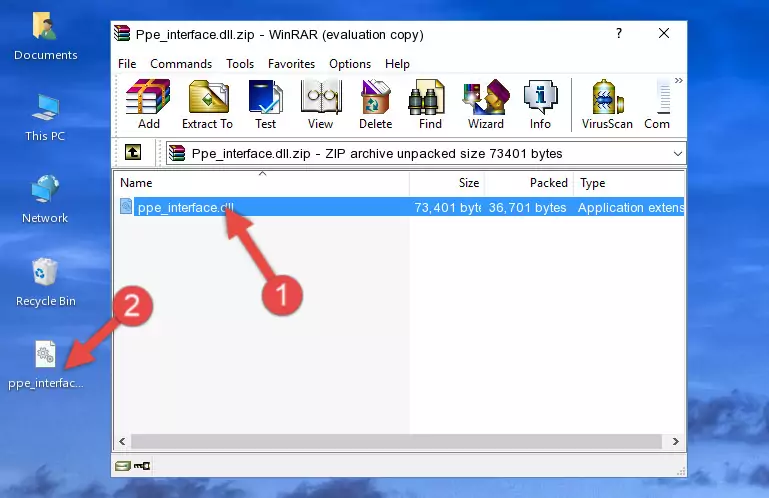Click the 36,701 bytes packed value

point(527,208)
